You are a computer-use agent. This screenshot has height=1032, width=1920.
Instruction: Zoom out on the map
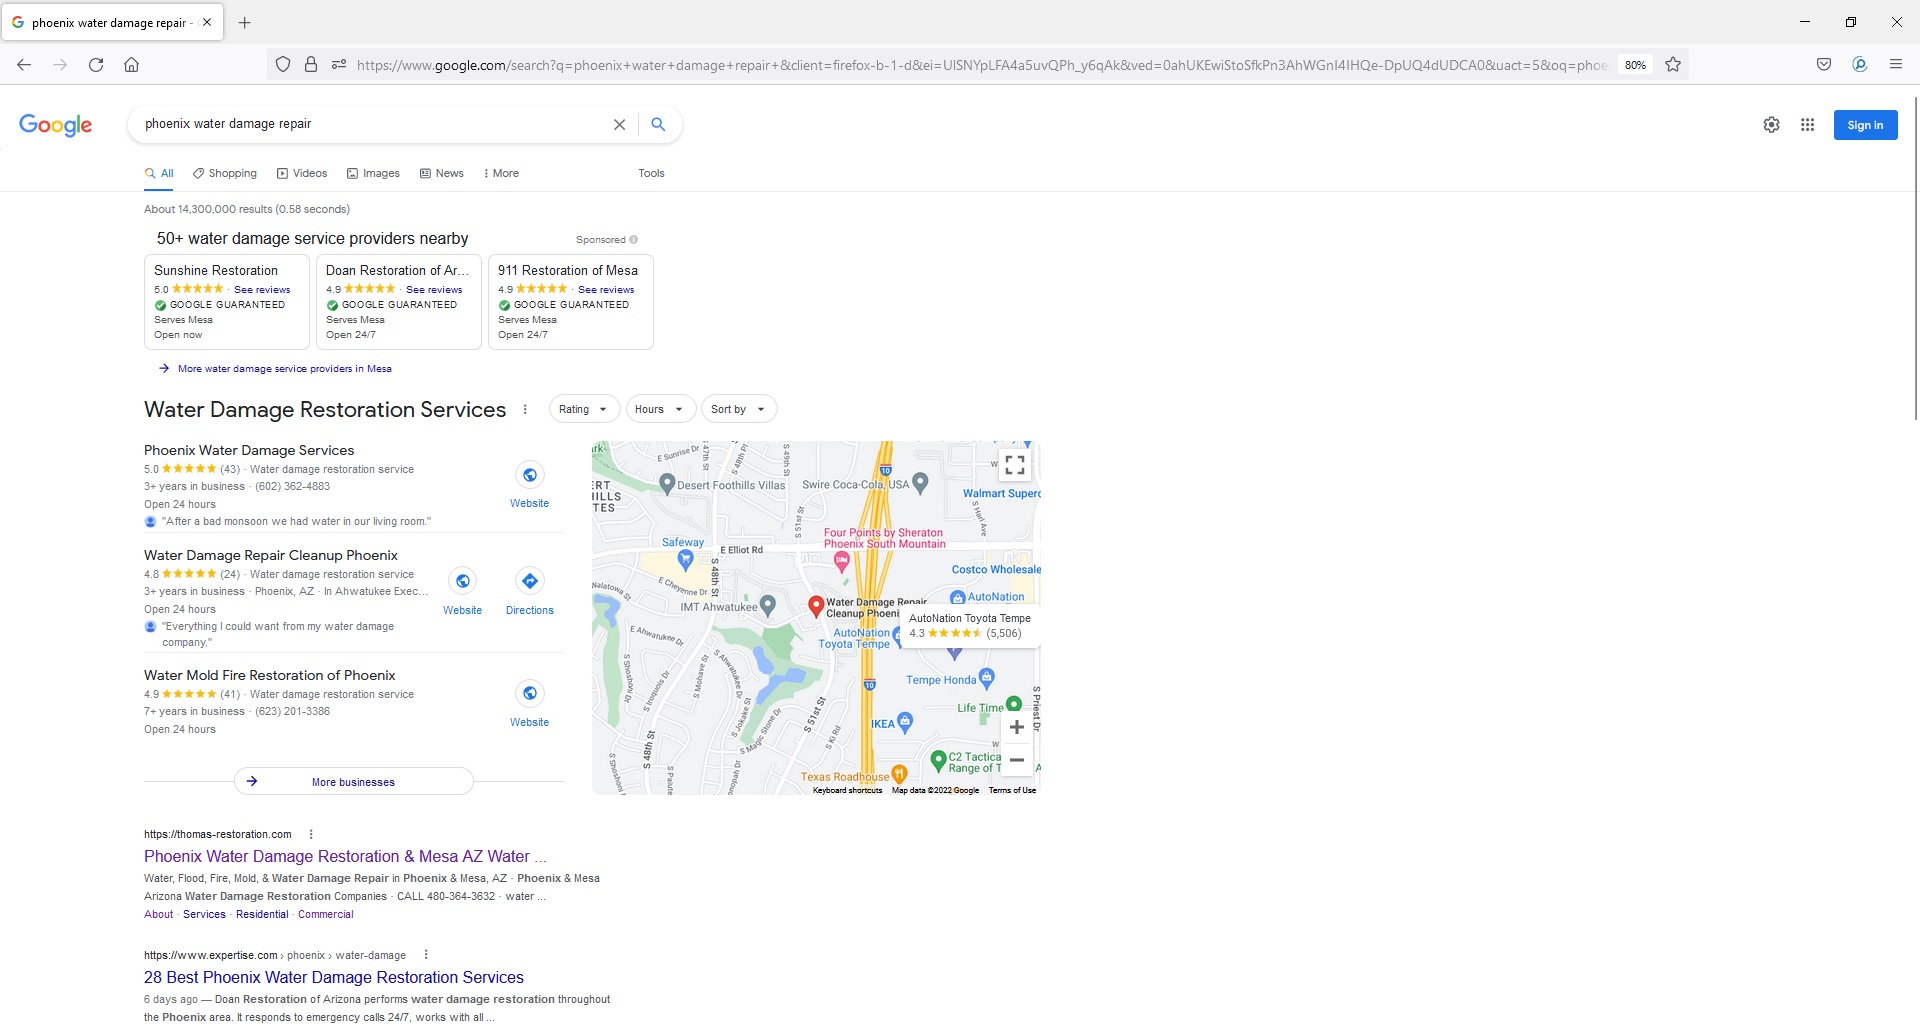tap(1016, 760)
